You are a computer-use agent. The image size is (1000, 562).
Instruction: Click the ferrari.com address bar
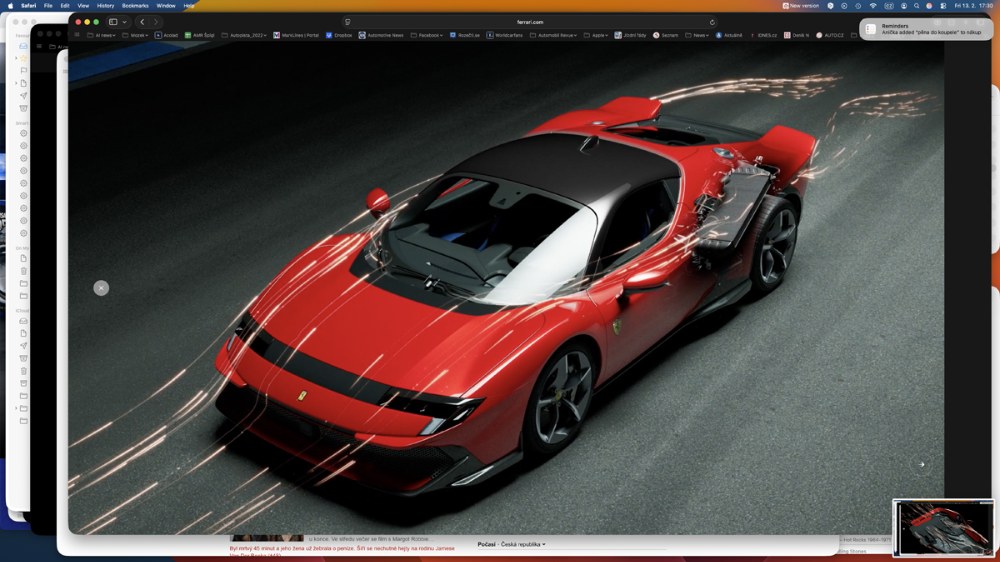click(x=530, y=22)
